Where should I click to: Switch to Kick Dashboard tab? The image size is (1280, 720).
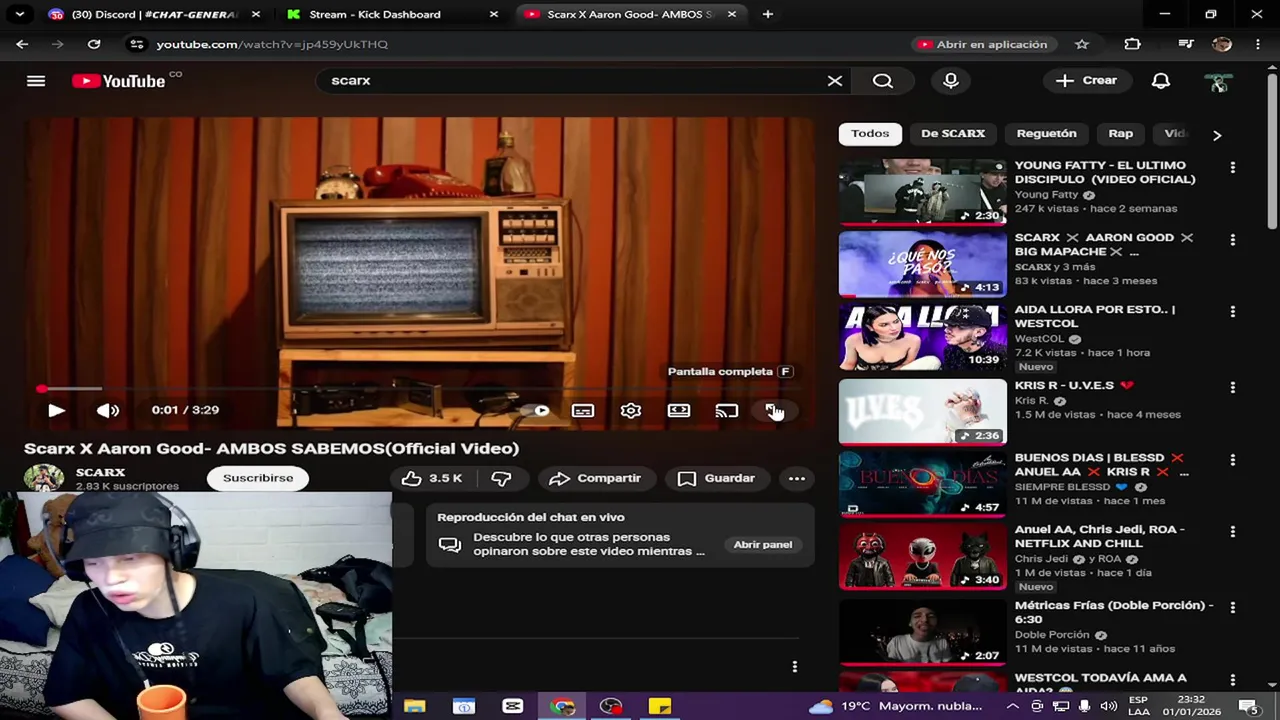pyautogui.click(x=375, y=14)
